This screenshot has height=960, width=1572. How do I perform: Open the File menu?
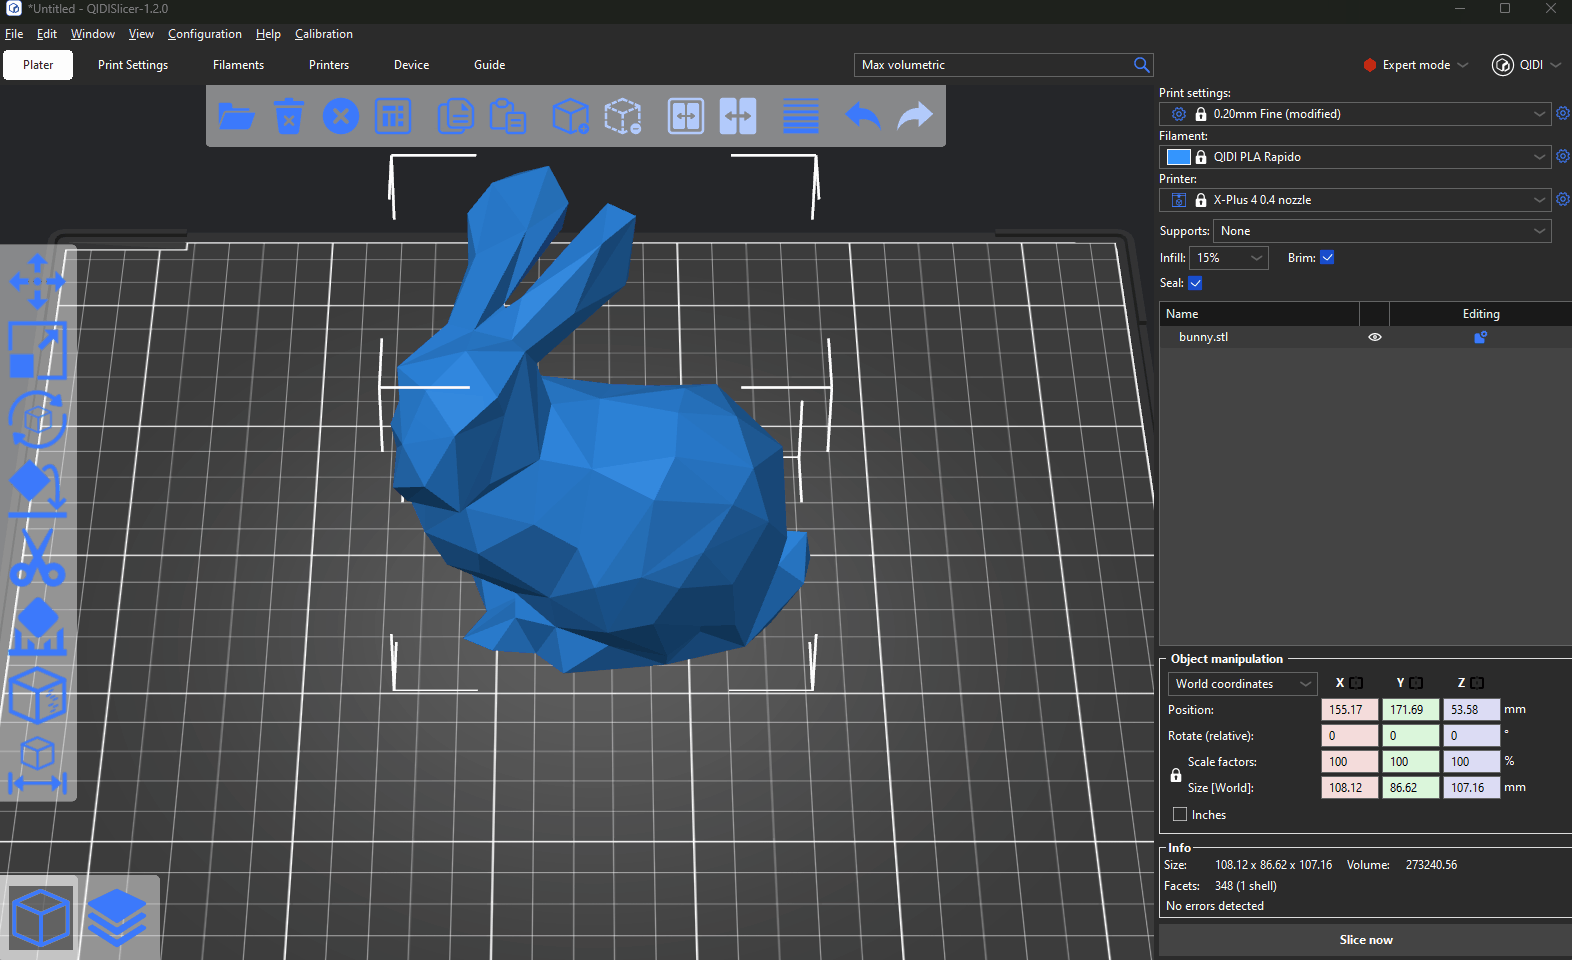pos(14,34)
